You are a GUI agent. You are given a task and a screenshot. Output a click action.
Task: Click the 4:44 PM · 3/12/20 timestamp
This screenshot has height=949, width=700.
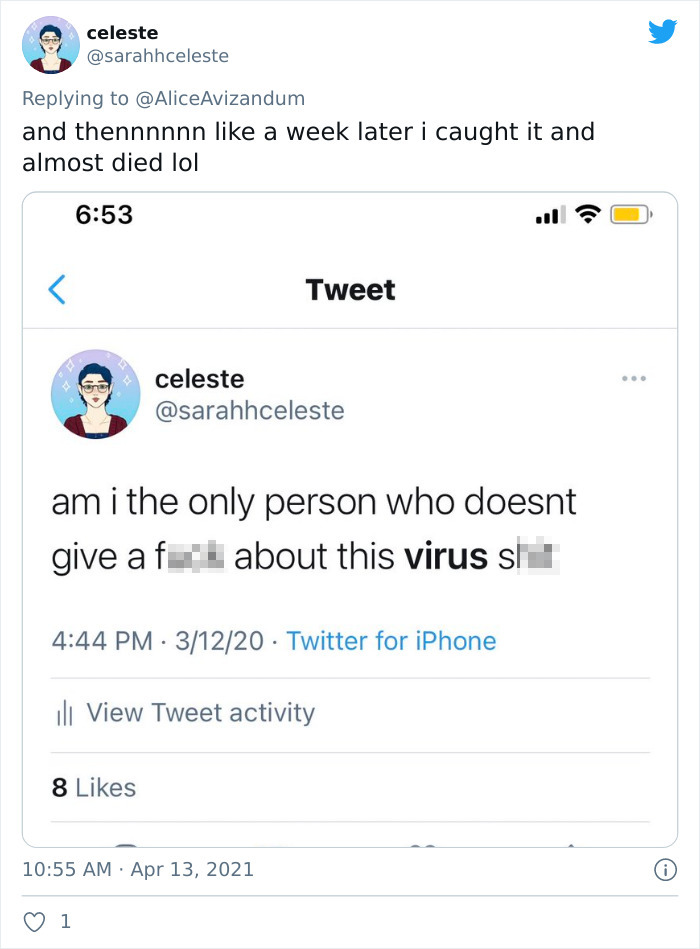click(160, 641)
